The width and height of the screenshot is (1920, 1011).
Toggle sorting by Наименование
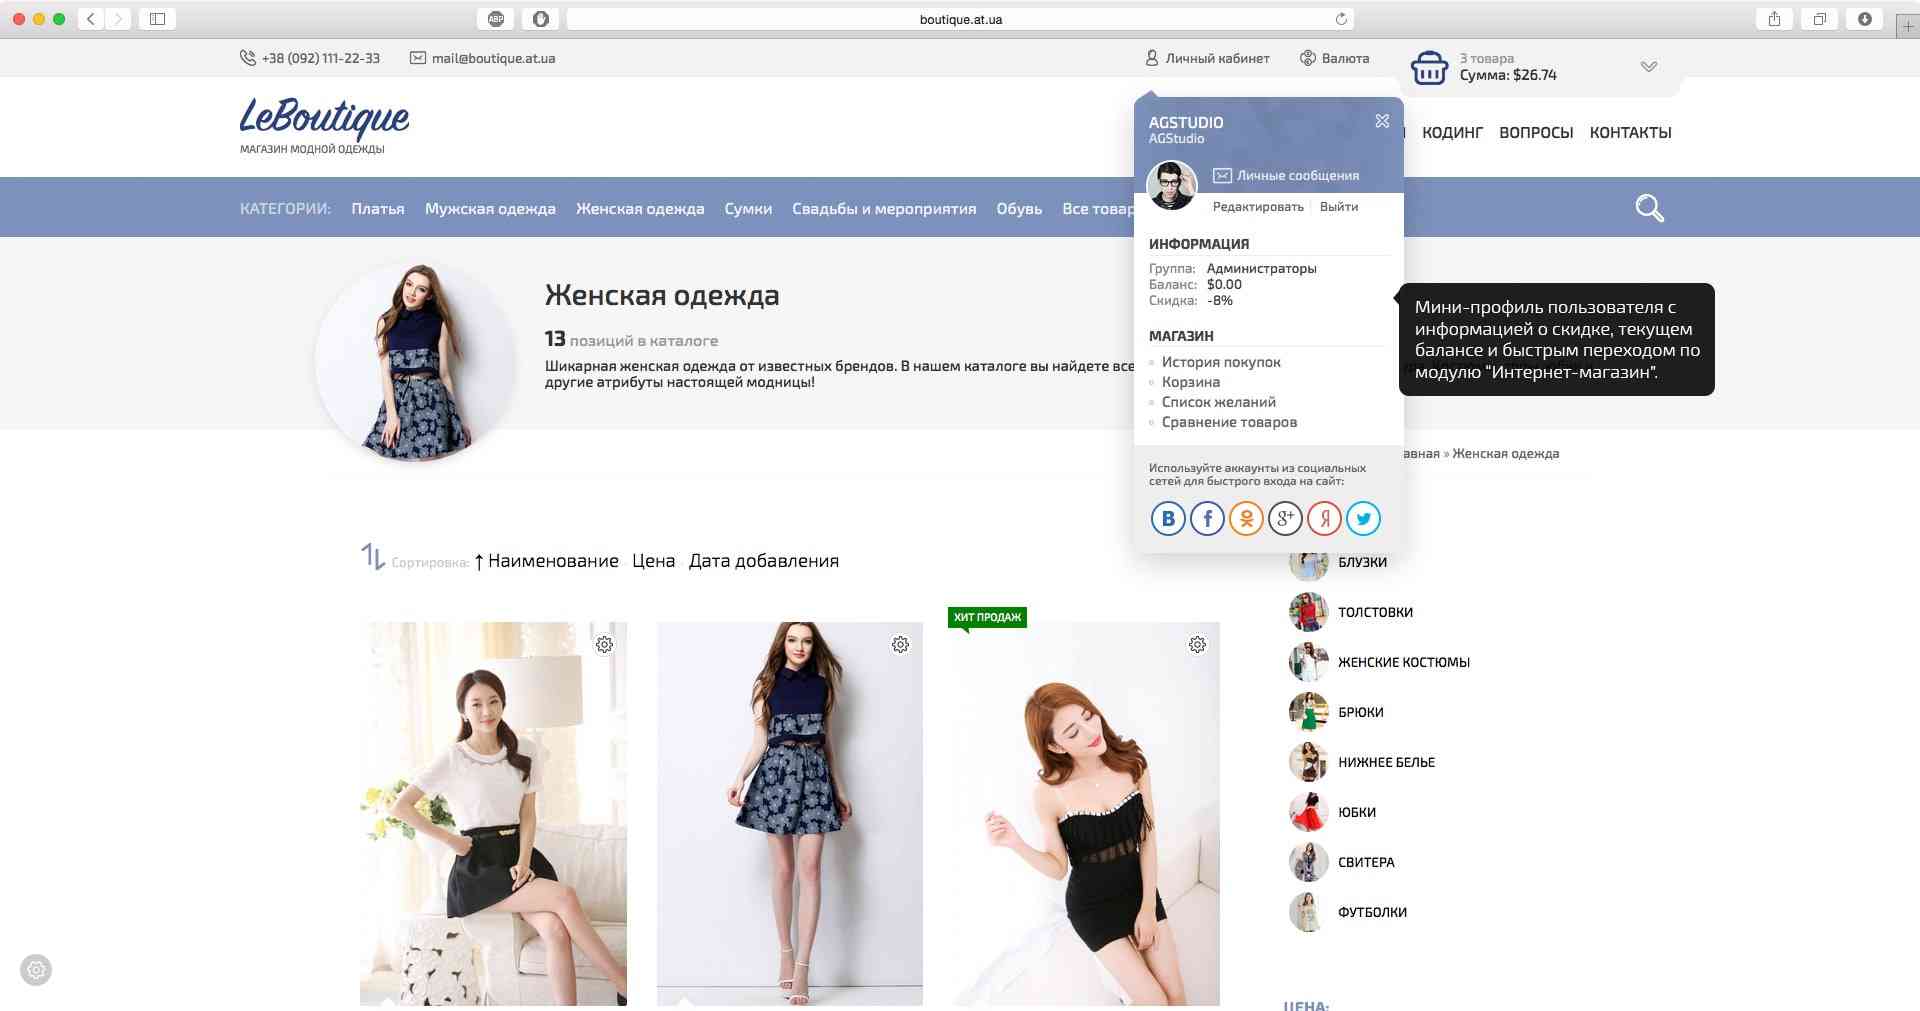coord(552,561)
